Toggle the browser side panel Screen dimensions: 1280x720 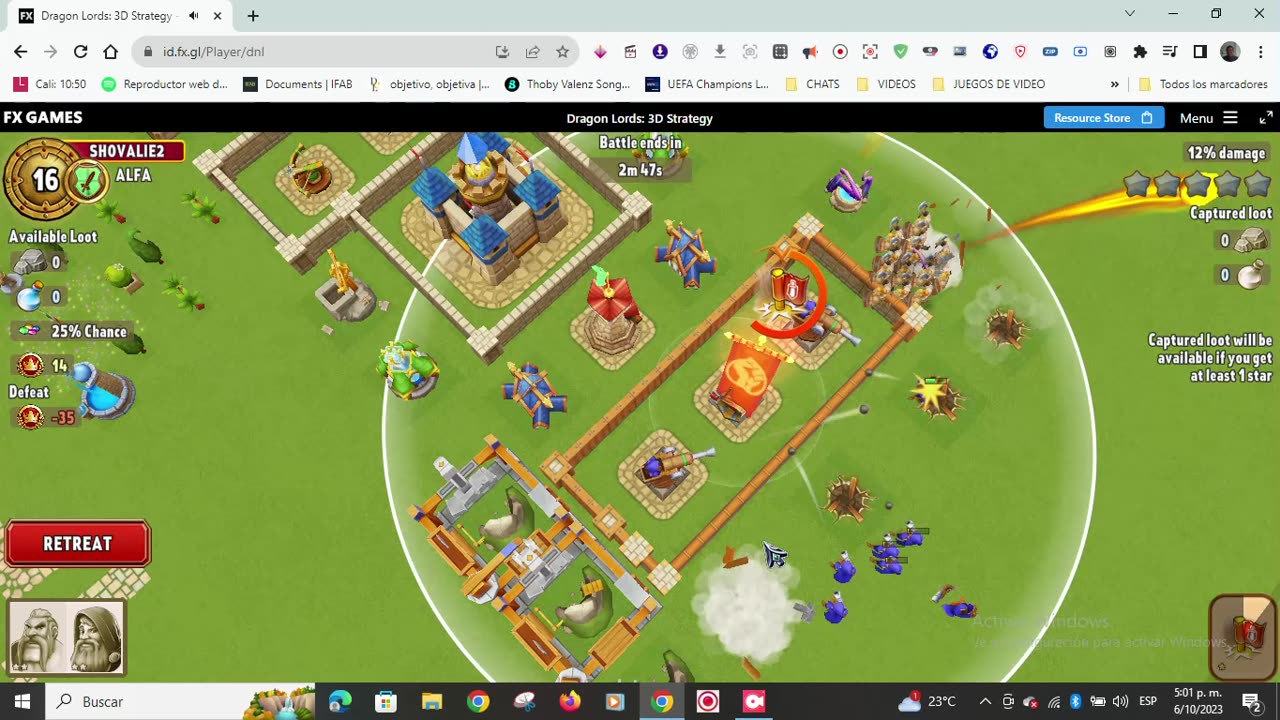[x=1200, y=52]
